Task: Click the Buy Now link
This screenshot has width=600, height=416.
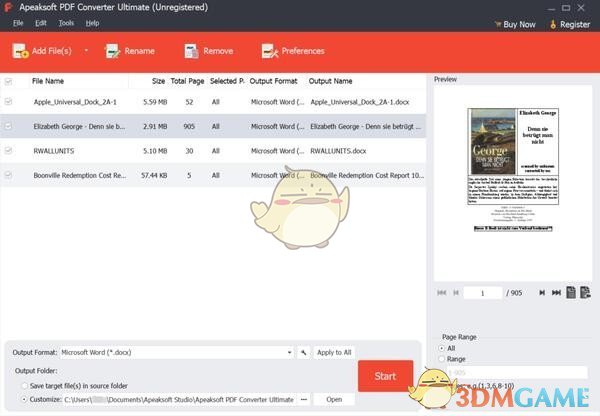Action: click(x=519, y=24)
